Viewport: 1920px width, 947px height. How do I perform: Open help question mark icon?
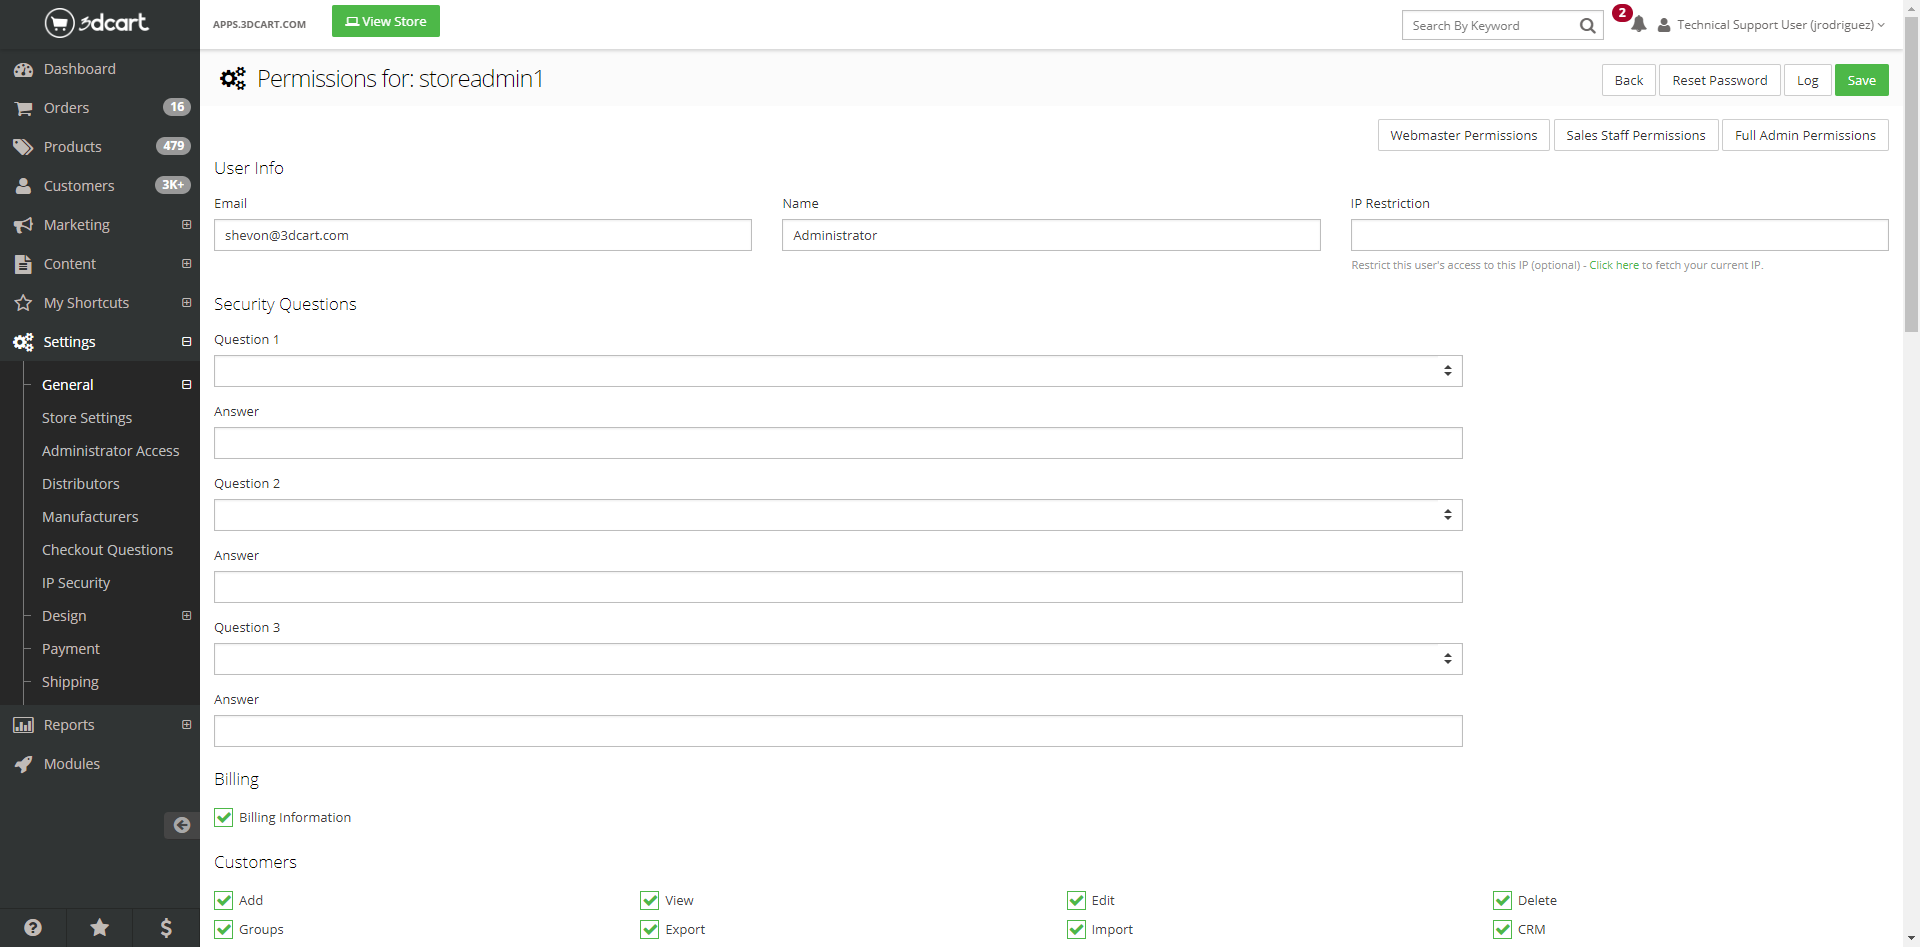pyautogui.click(x=33, y=927)
